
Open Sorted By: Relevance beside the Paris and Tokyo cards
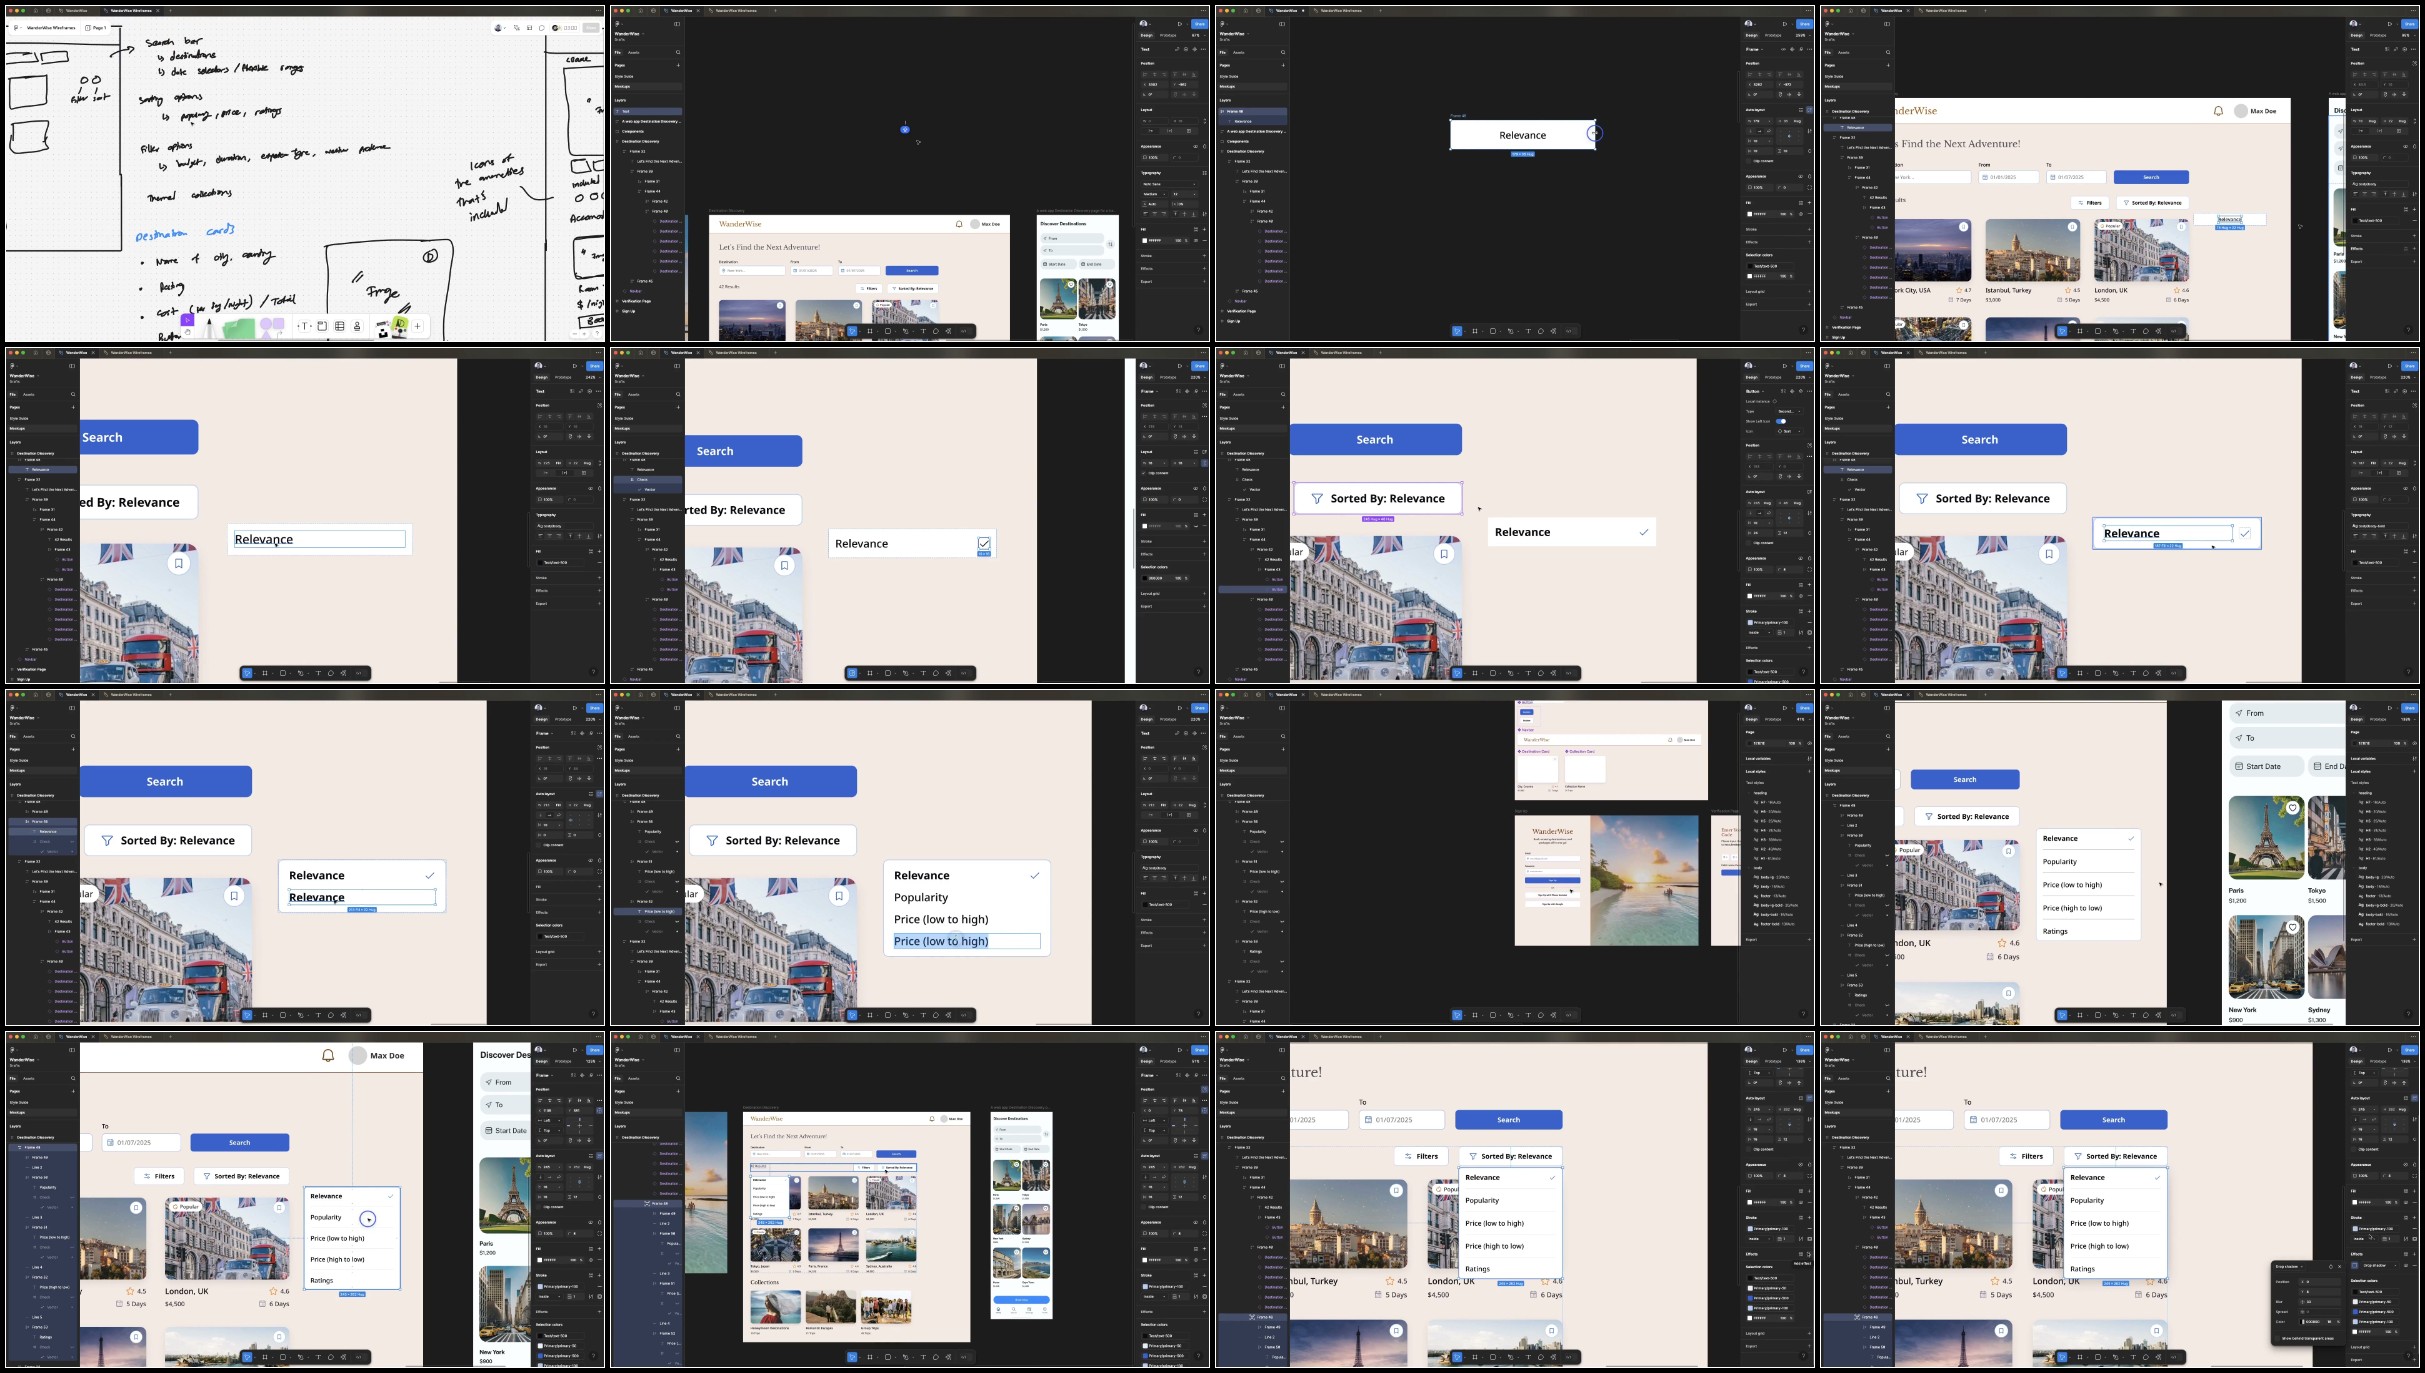click(1966, 816)
